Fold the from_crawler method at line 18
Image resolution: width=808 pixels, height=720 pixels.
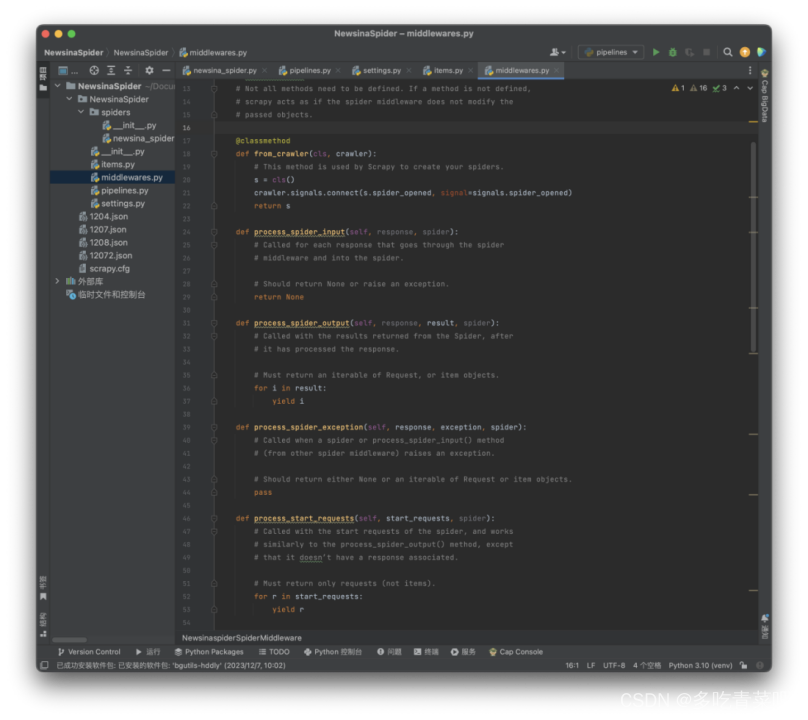pyautogui.click(x=214, y=154)
